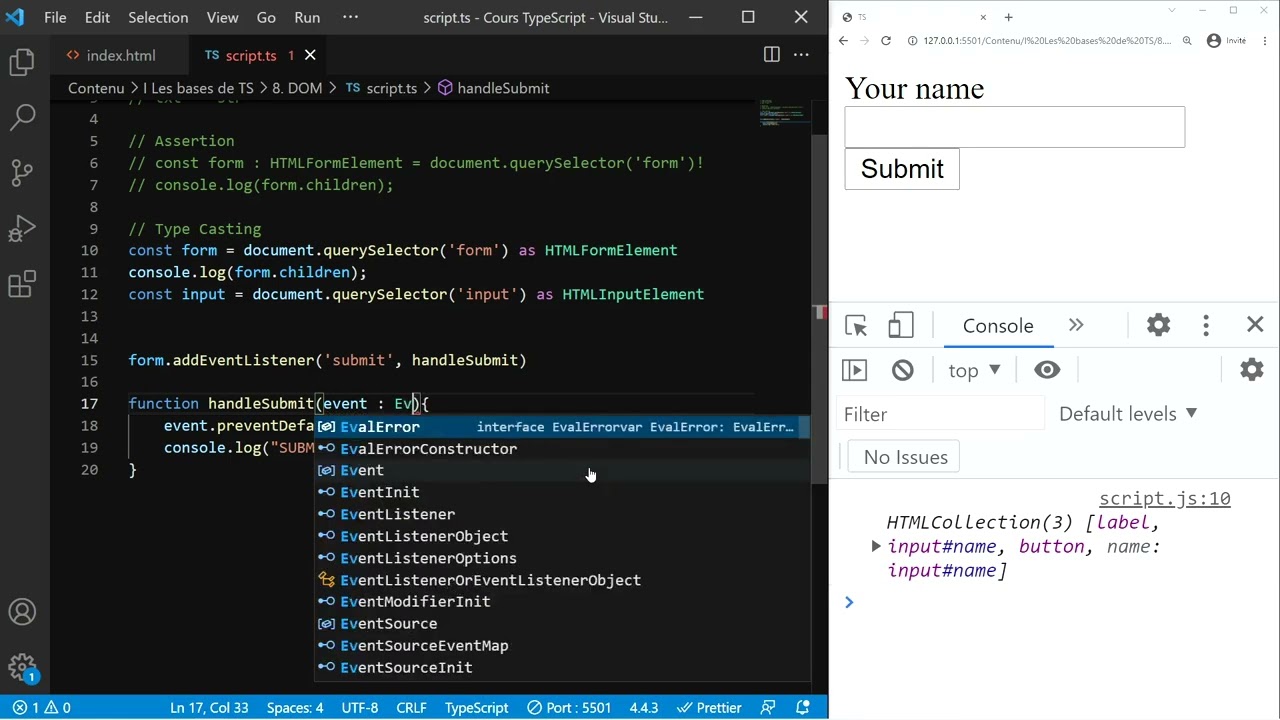Viewport: 1280px width, 720px height.
Task: Open a new browser tab
Action: point(1008,17)
